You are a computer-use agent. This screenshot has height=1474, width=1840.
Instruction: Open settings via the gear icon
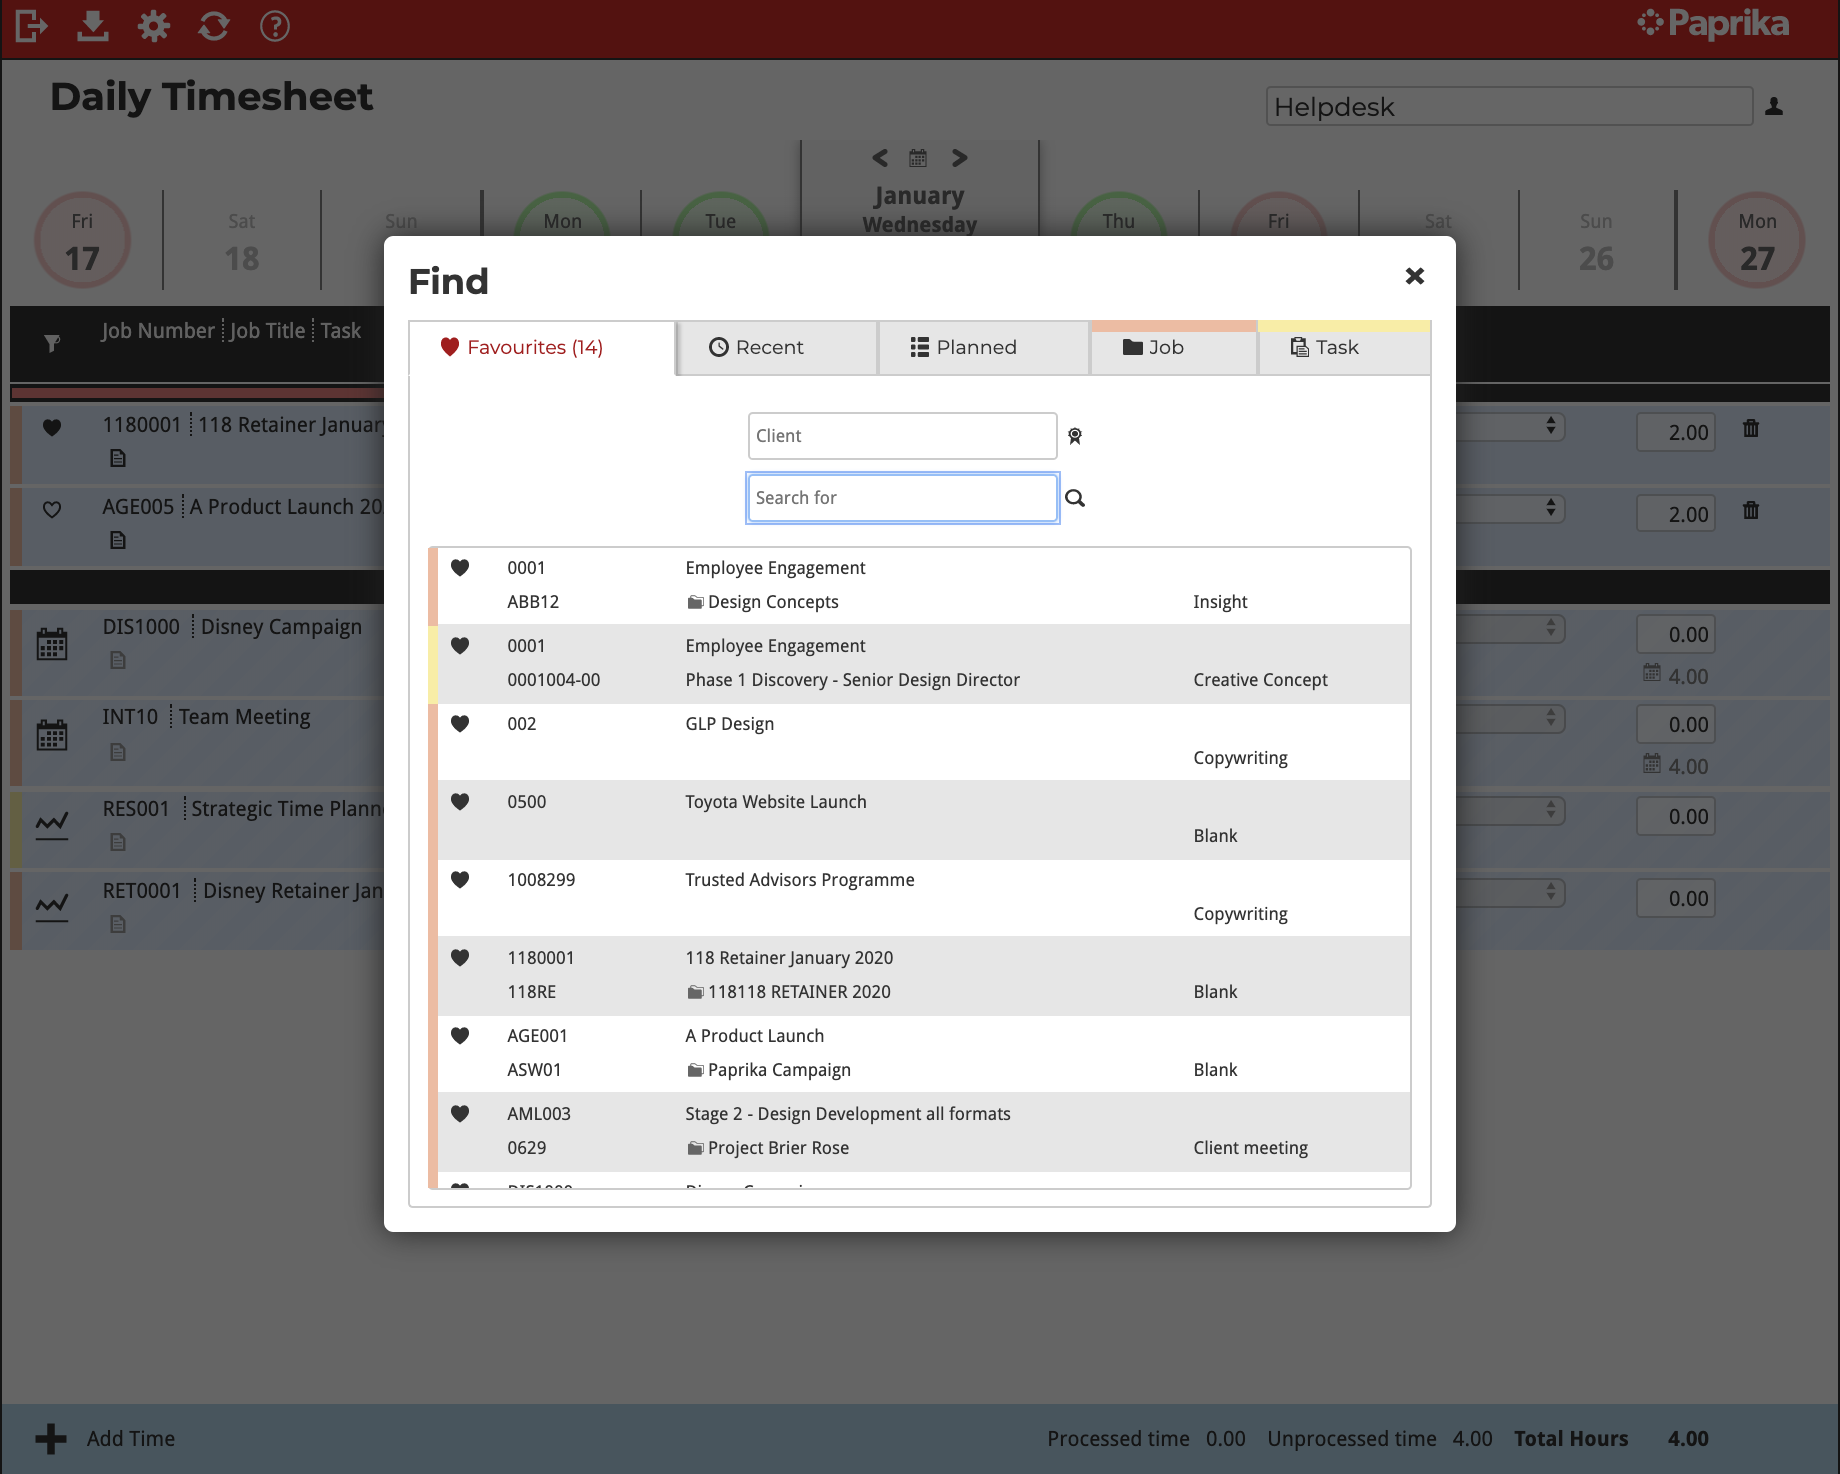click(154, 26)
